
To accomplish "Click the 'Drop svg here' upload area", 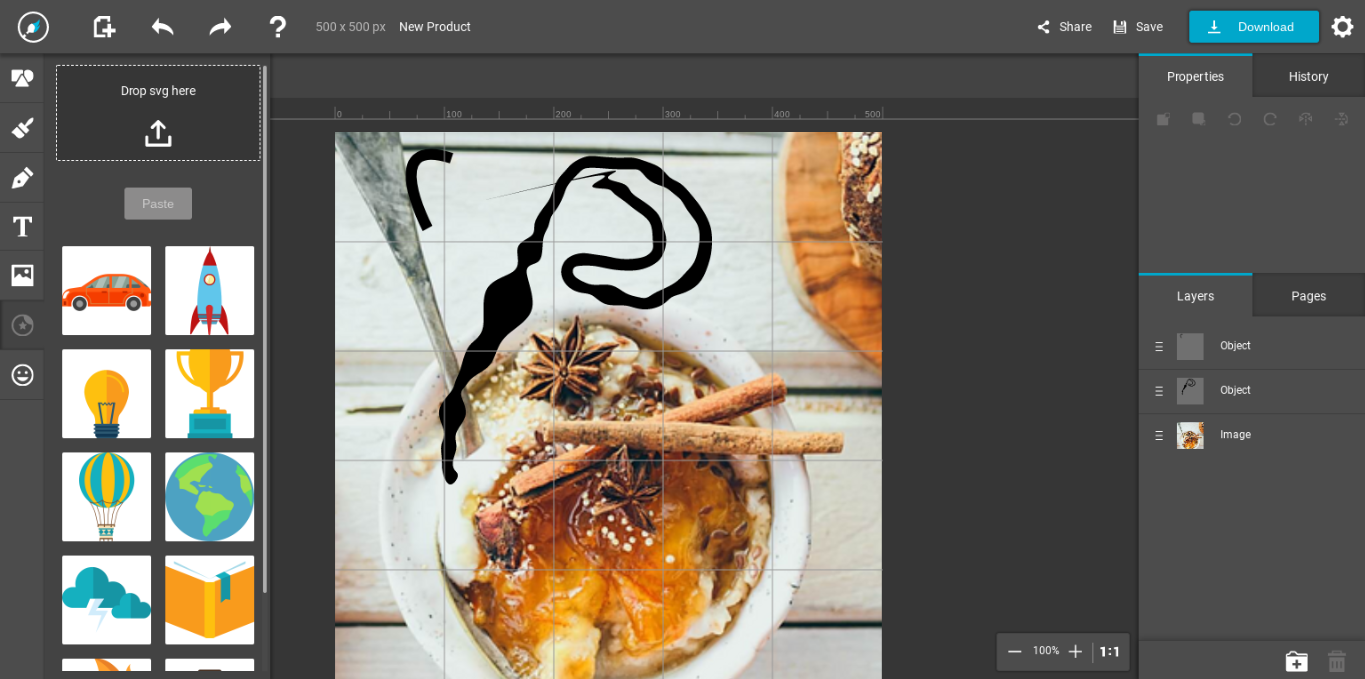I will point(158,113).
